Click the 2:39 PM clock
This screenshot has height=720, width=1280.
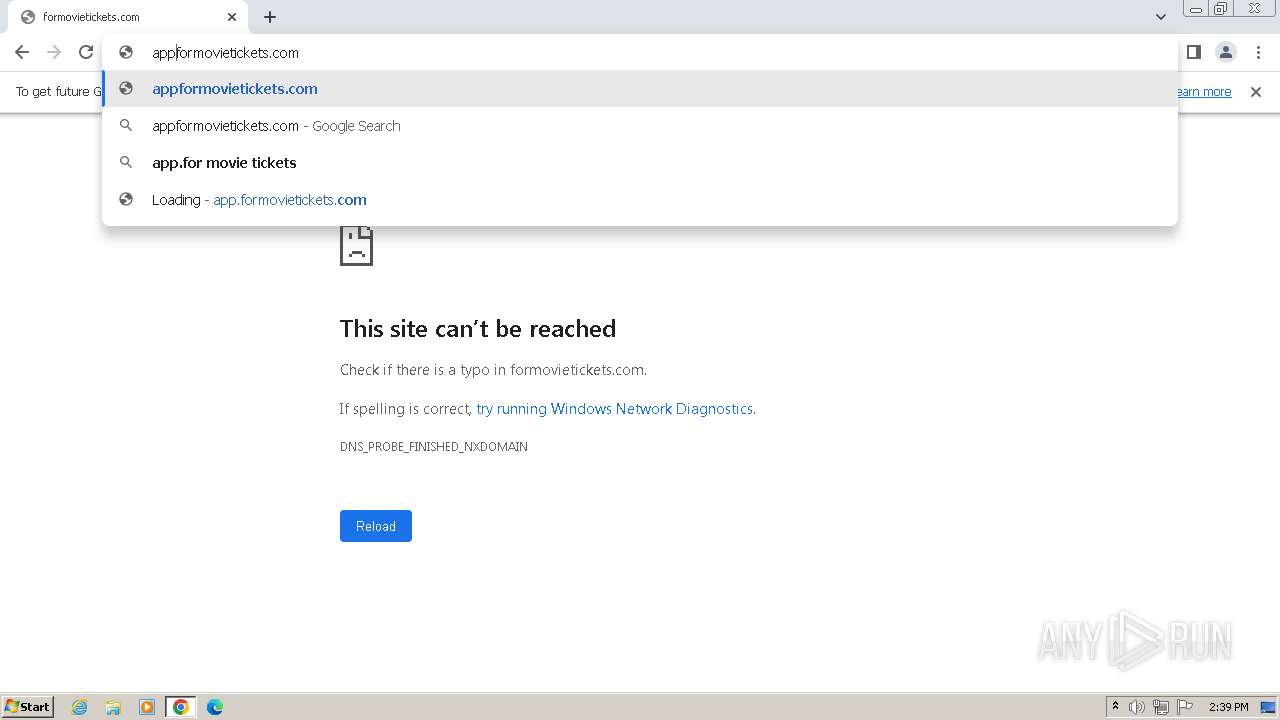tap(1229, 707)
